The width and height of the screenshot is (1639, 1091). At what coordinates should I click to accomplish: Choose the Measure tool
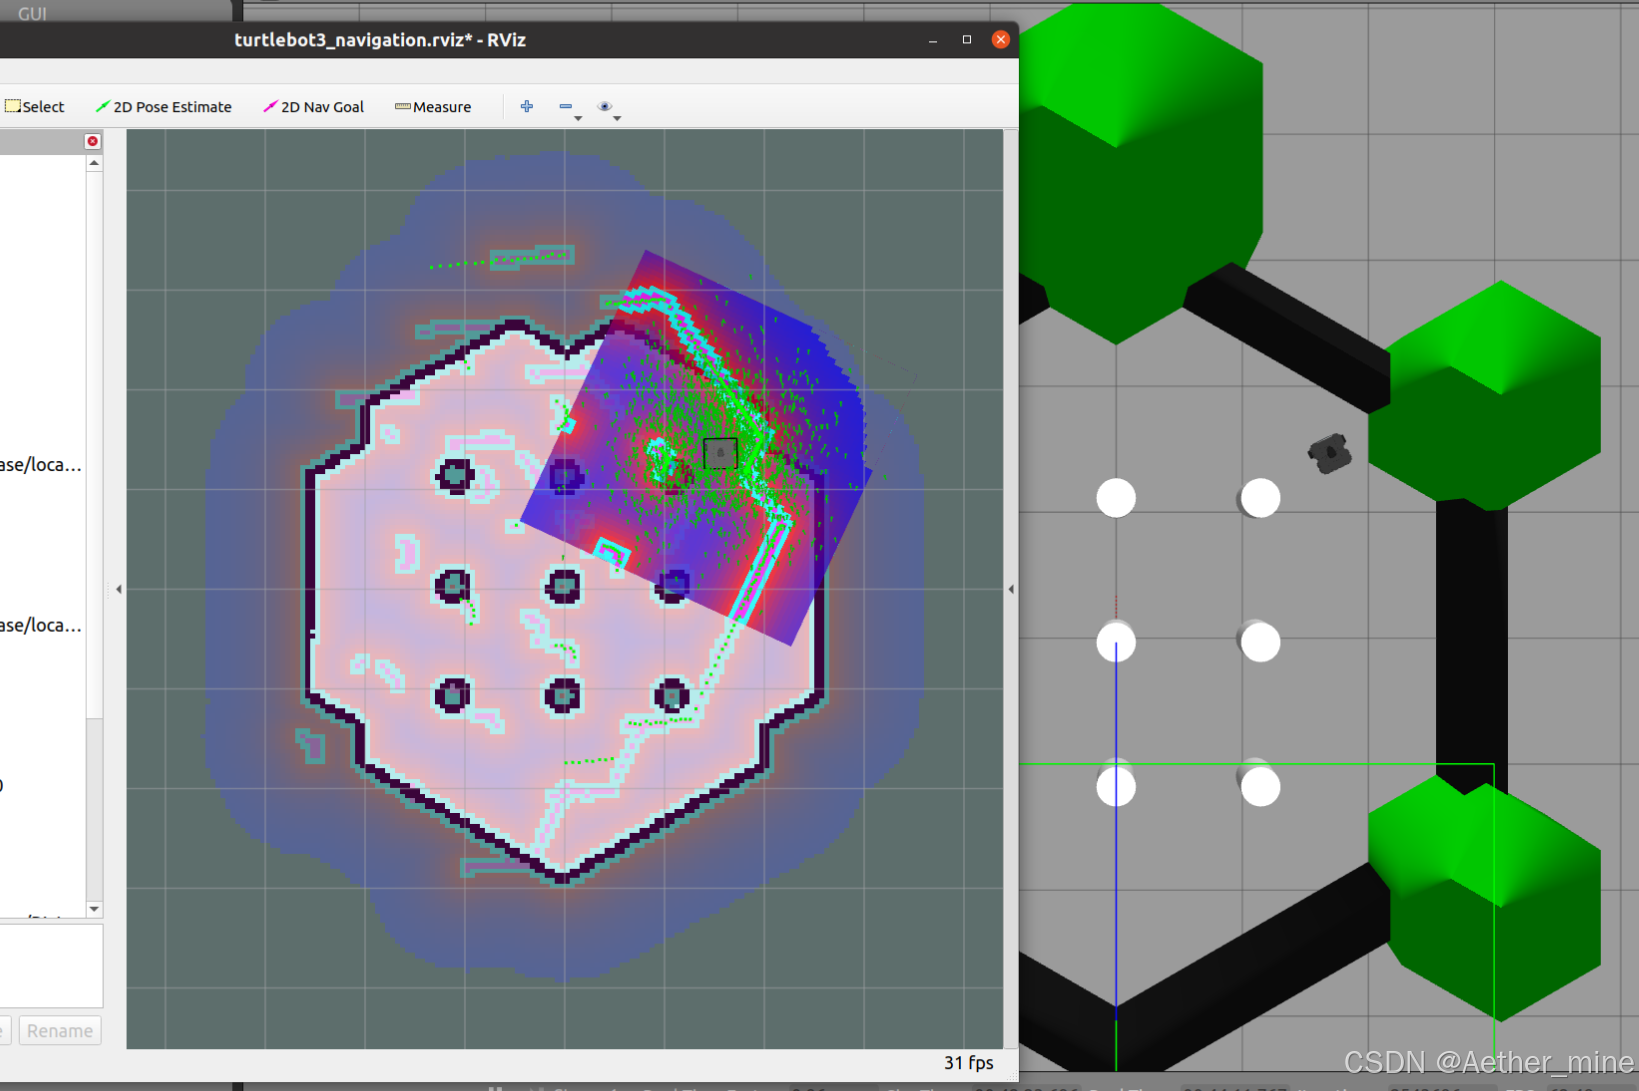point(432,106)
